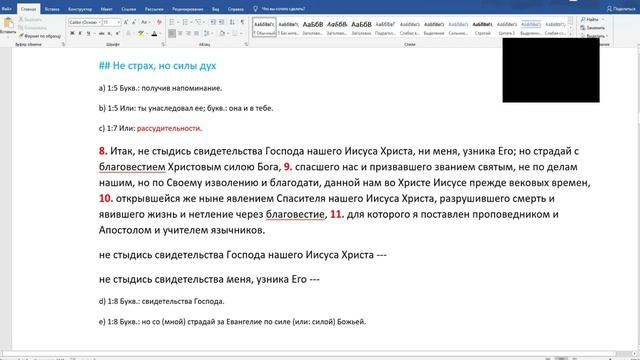Click the lightbulb Tell Me icon
The width and height of the screenshot is (640, 360).
point(256,9)
